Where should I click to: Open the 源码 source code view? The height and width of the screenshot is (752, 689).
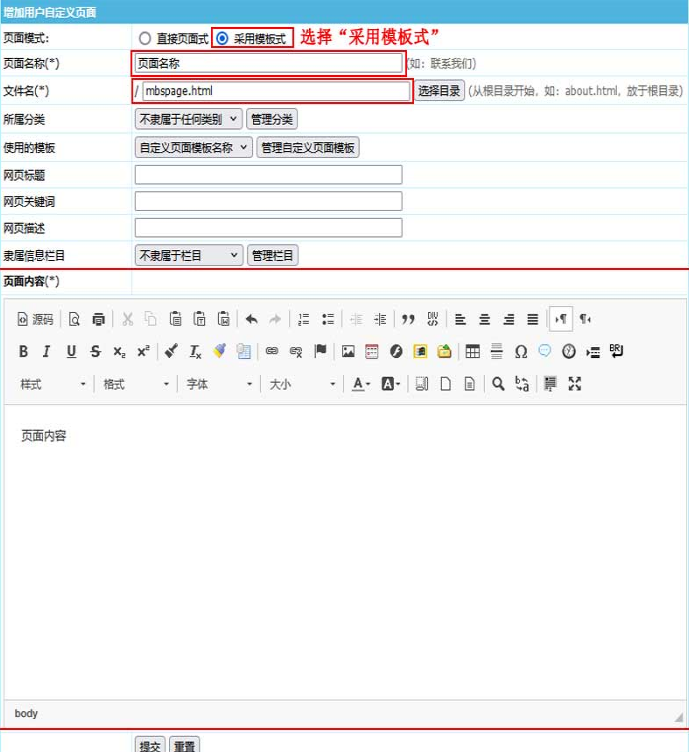35,319
